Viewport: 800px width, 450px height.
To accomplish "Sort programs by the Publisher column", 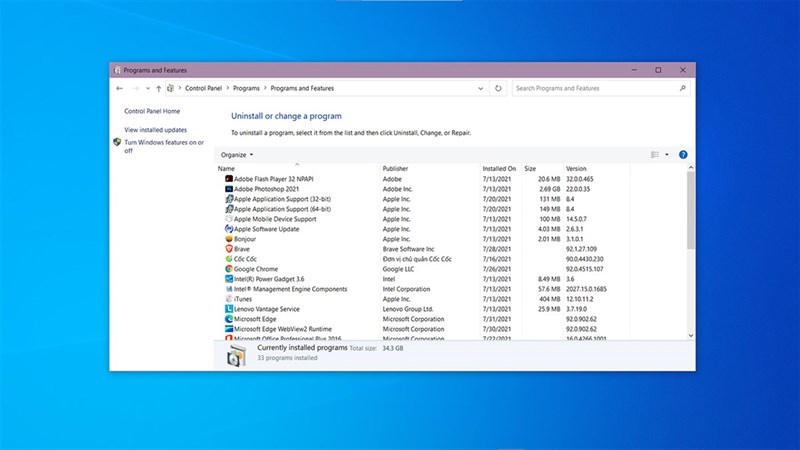I will click(x=396, y=168).
